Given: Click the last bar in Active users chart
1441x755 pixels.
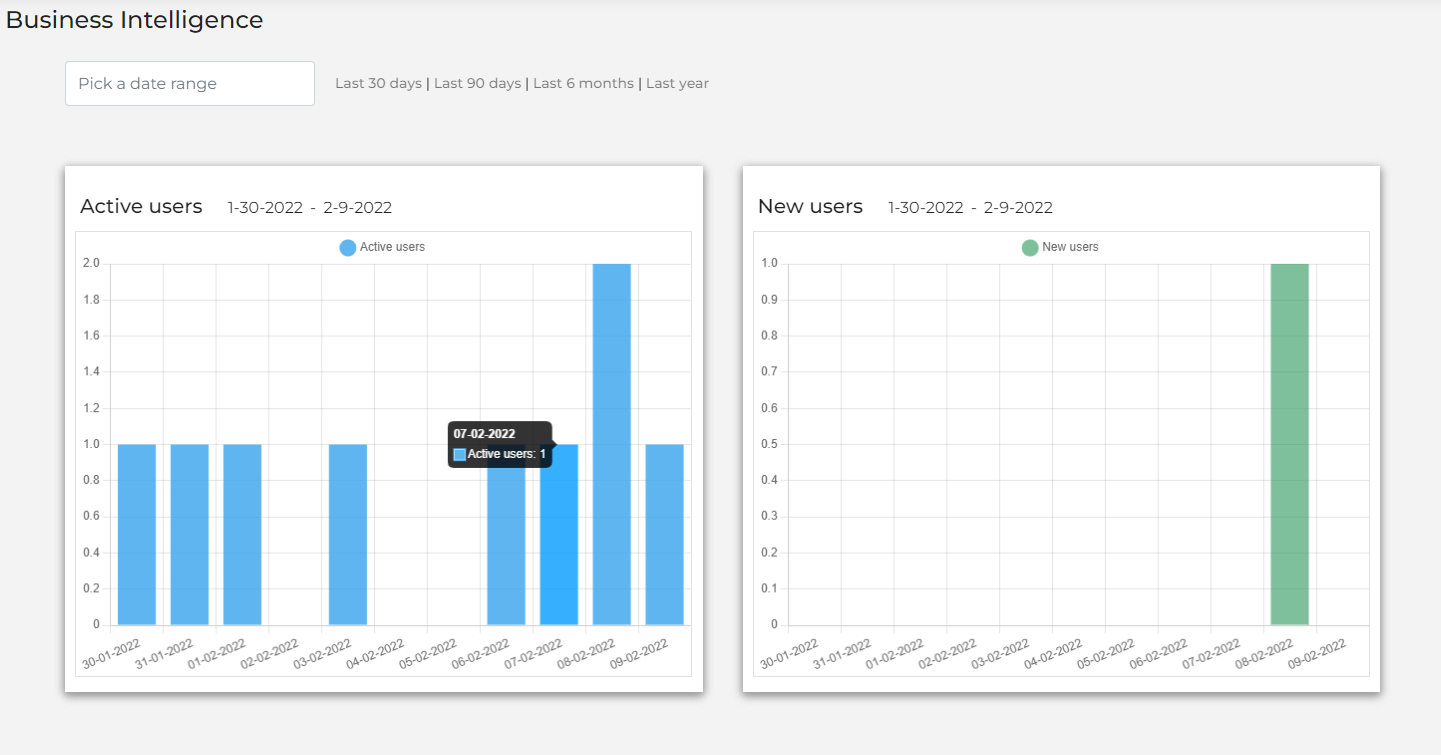Looking at the screenshot, I should pos(664,534).
